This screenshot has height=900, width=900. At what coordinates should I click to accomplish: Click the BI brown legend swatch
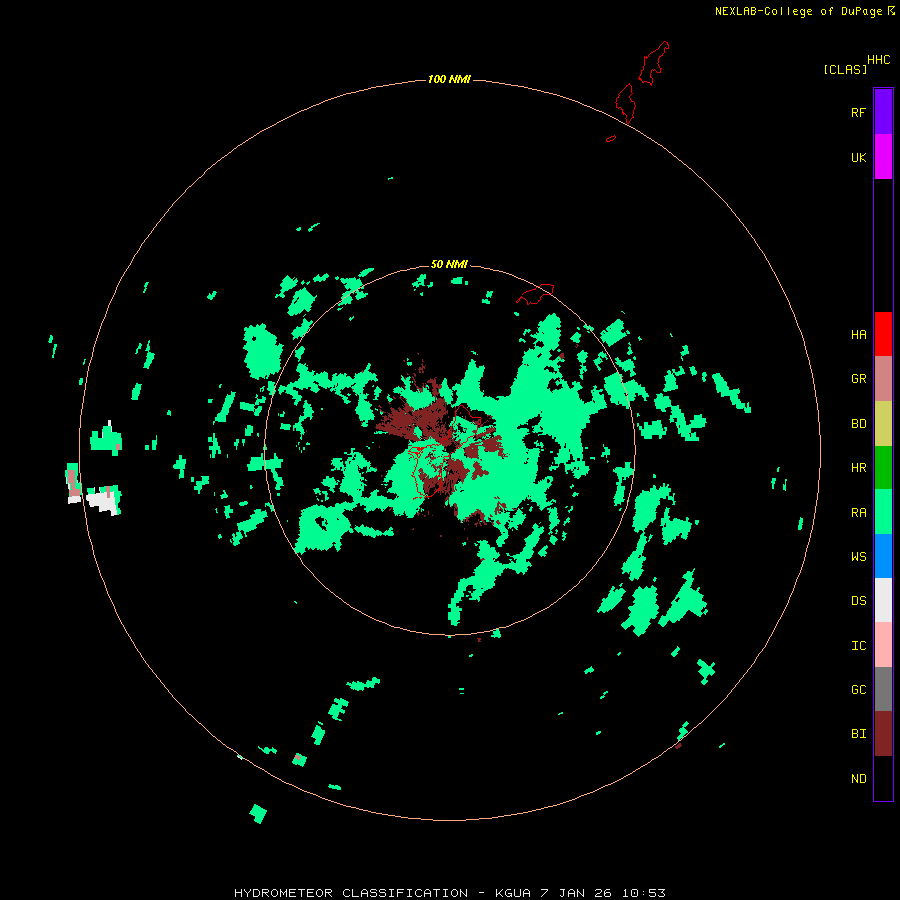tap(883, 734)
